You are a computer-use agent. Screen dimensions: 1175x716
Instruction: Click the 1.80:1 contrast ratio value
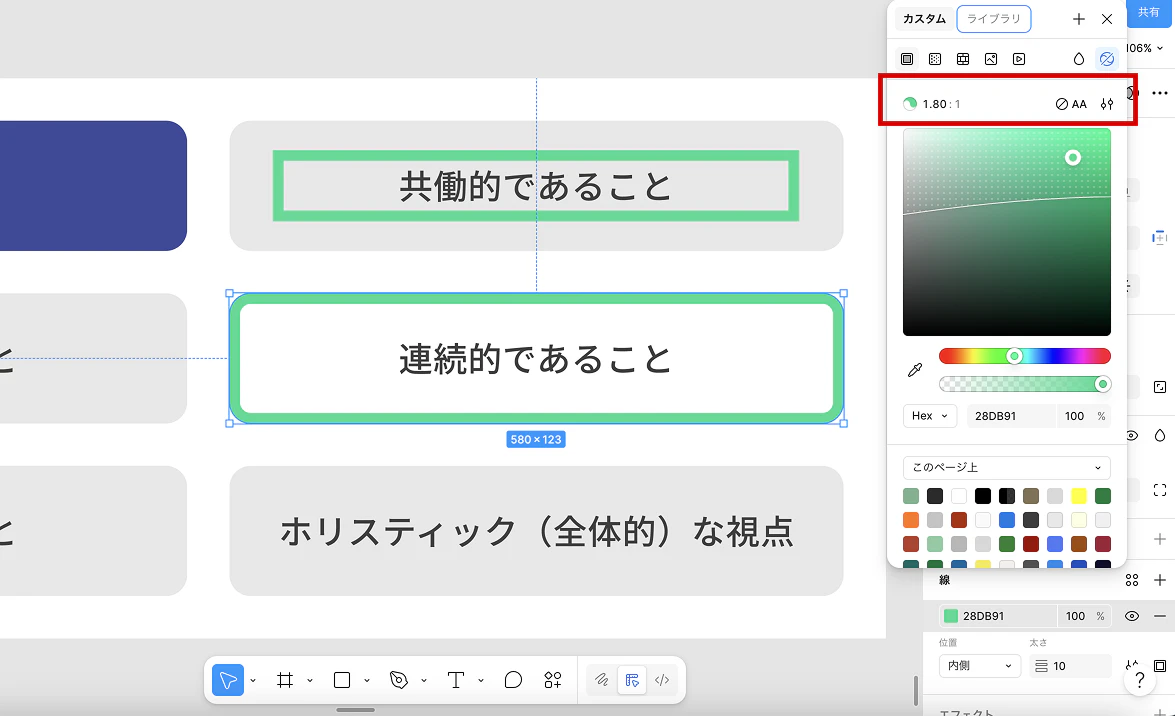point(941,104)
